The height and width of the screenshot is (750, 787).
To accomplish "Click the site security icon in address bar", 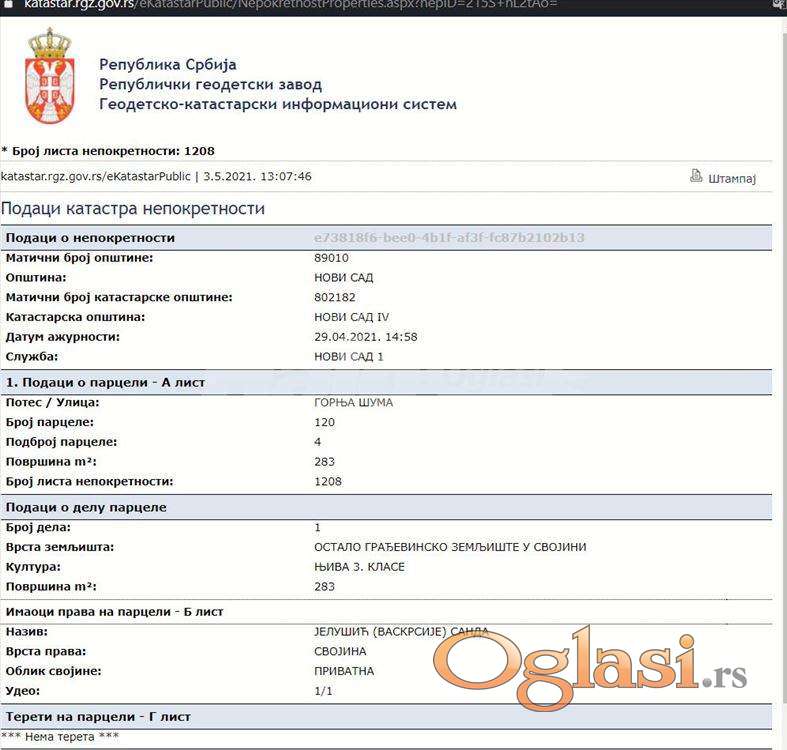I will (x=8, y=5).
